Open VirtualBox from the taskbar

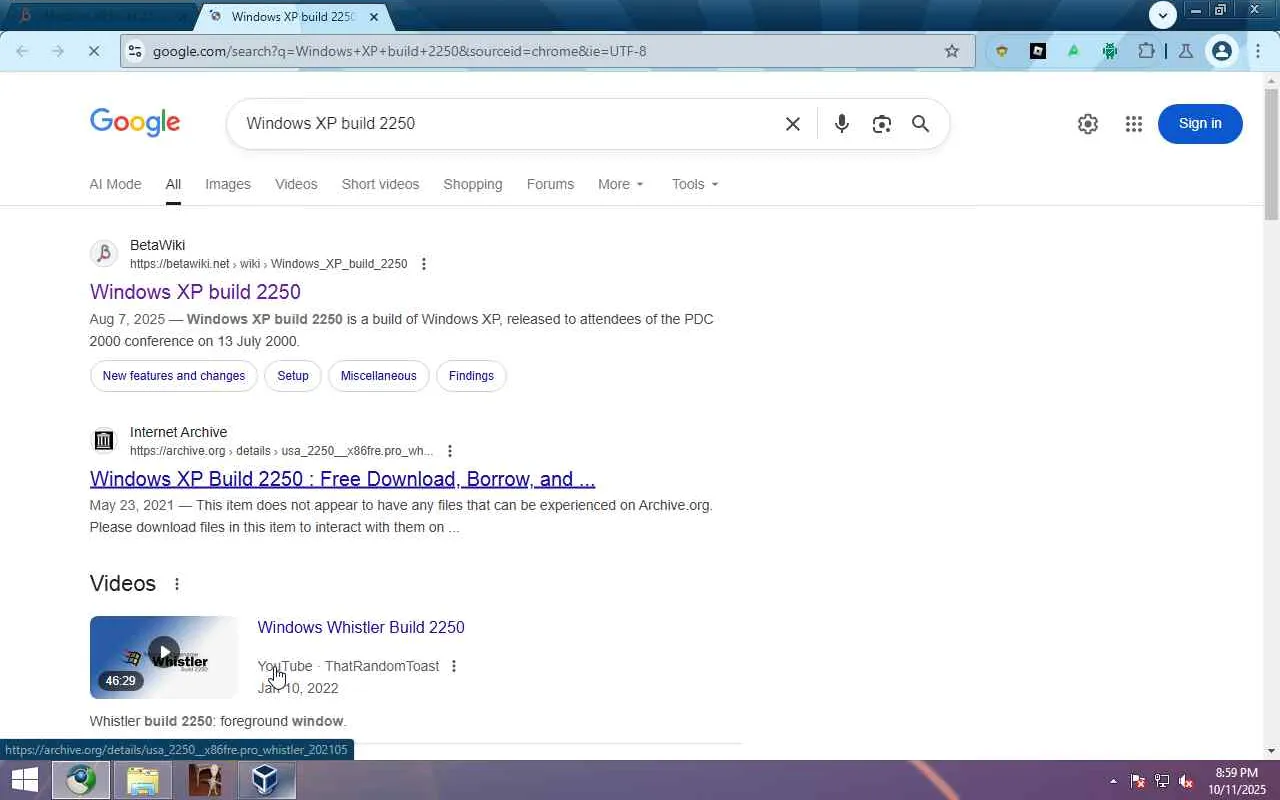pyautogui.click(x=265, y=780)
